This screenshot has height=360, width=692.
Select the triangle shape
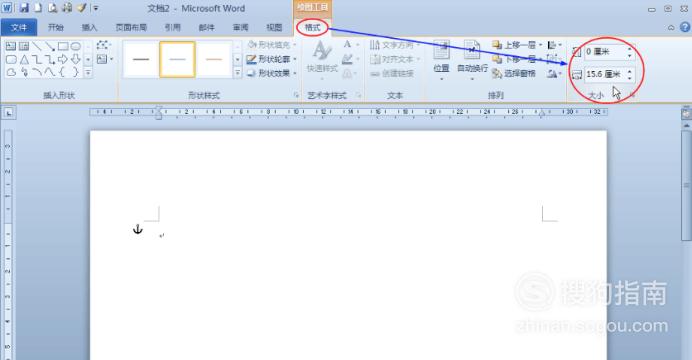coord(24,59)
